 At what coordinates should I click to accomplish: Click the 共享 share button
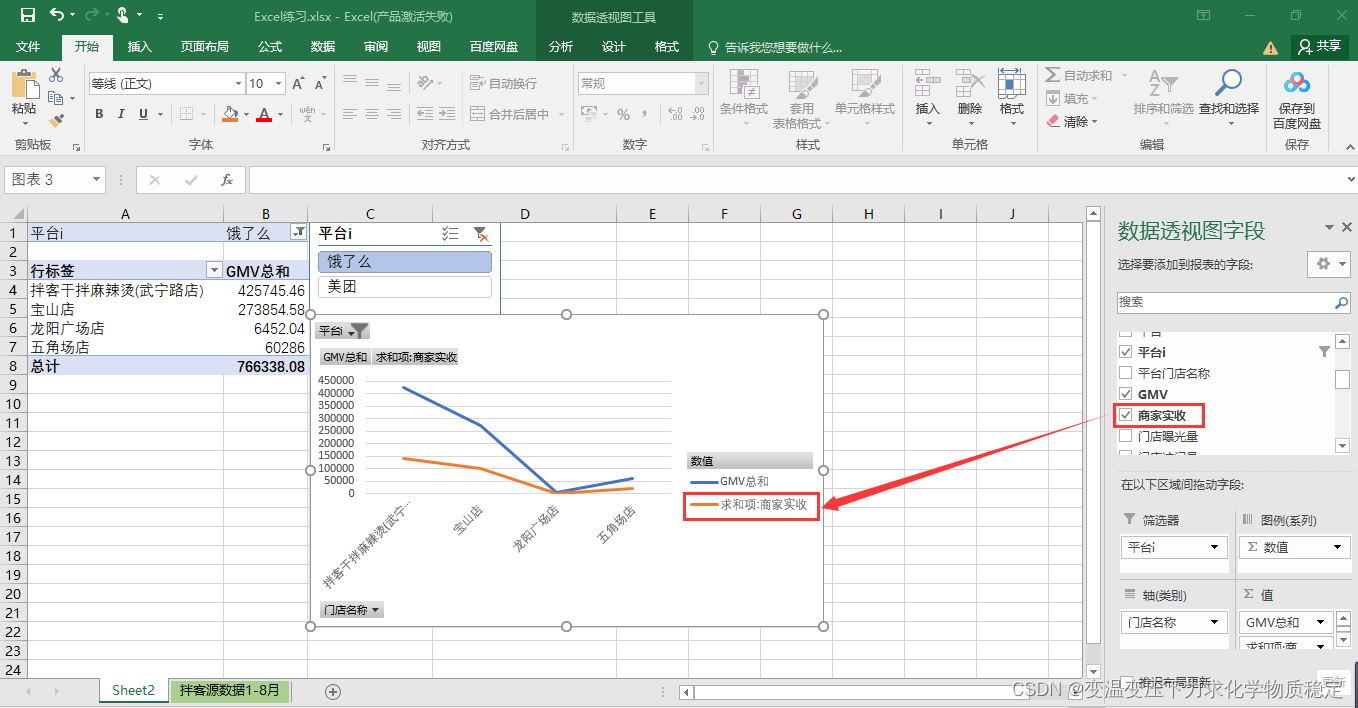click(x=1319, y=46)
